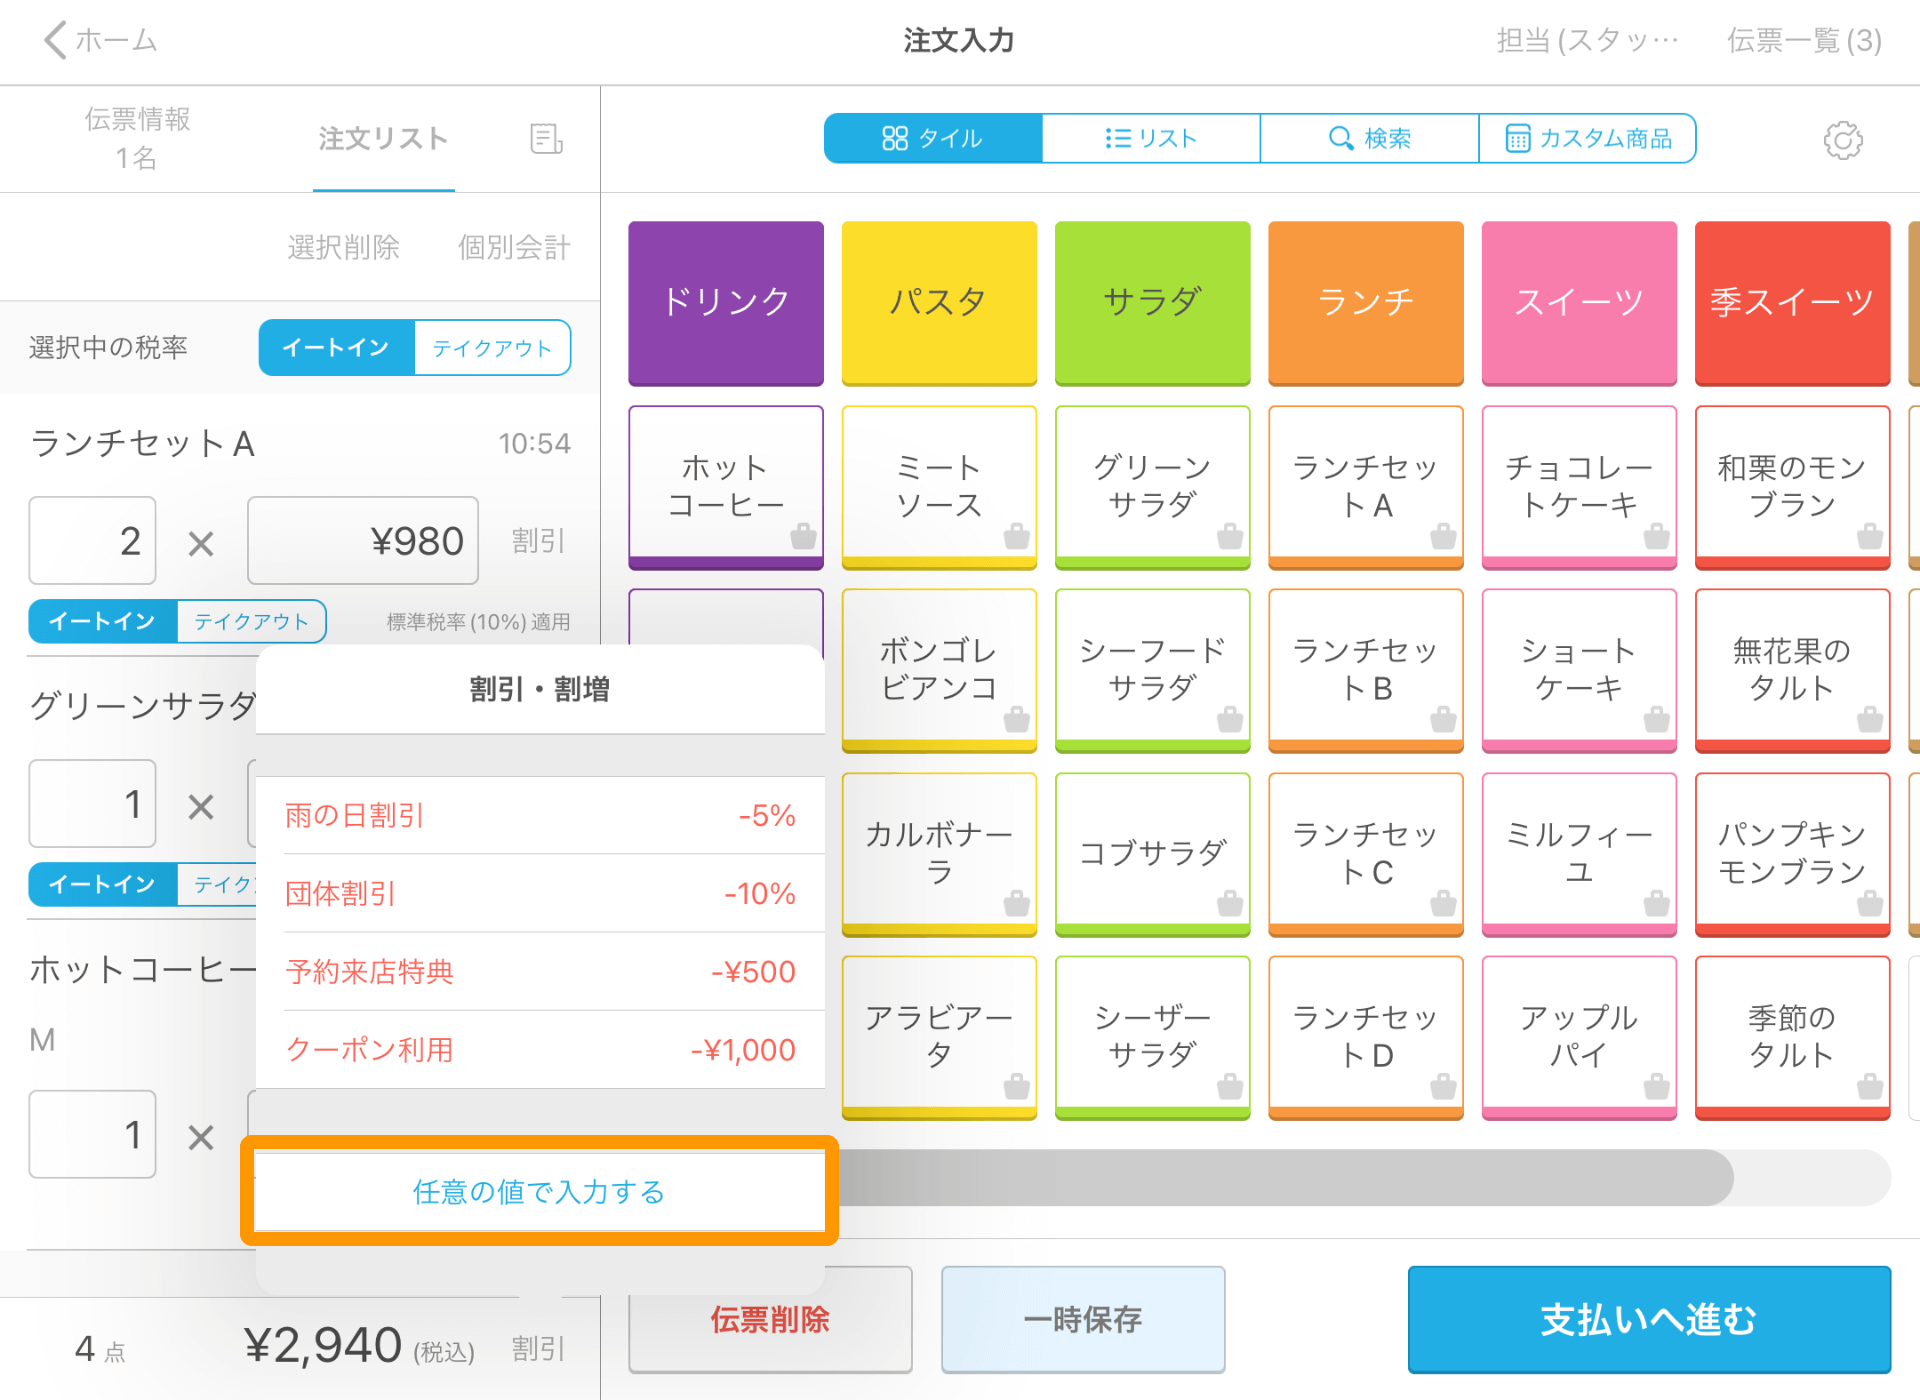Switch to タイル view tab
The height and width of the screenshot is (1400, 1920).
click(x=933, y=138)
